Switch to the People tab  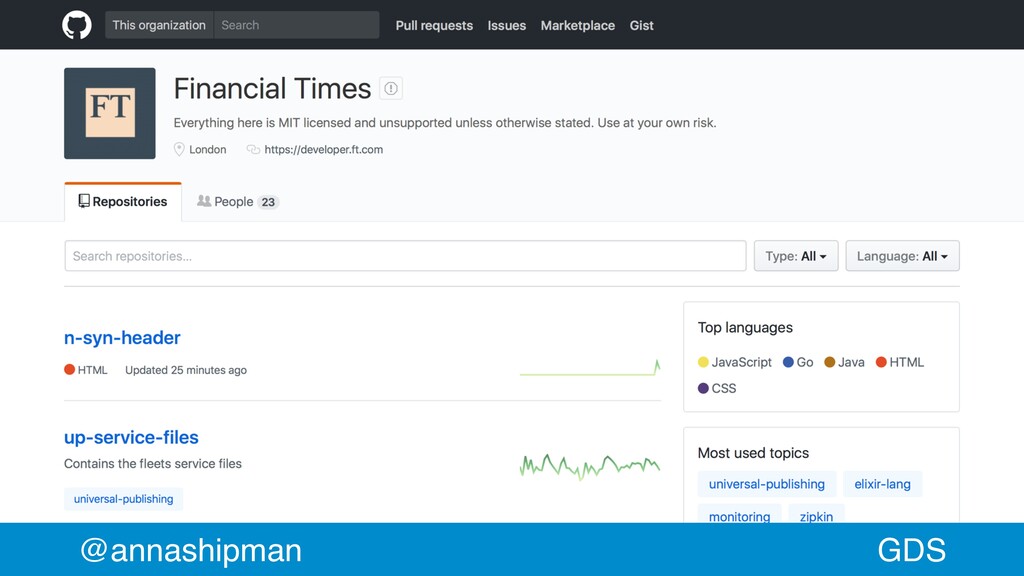click(x=238, y=202)
